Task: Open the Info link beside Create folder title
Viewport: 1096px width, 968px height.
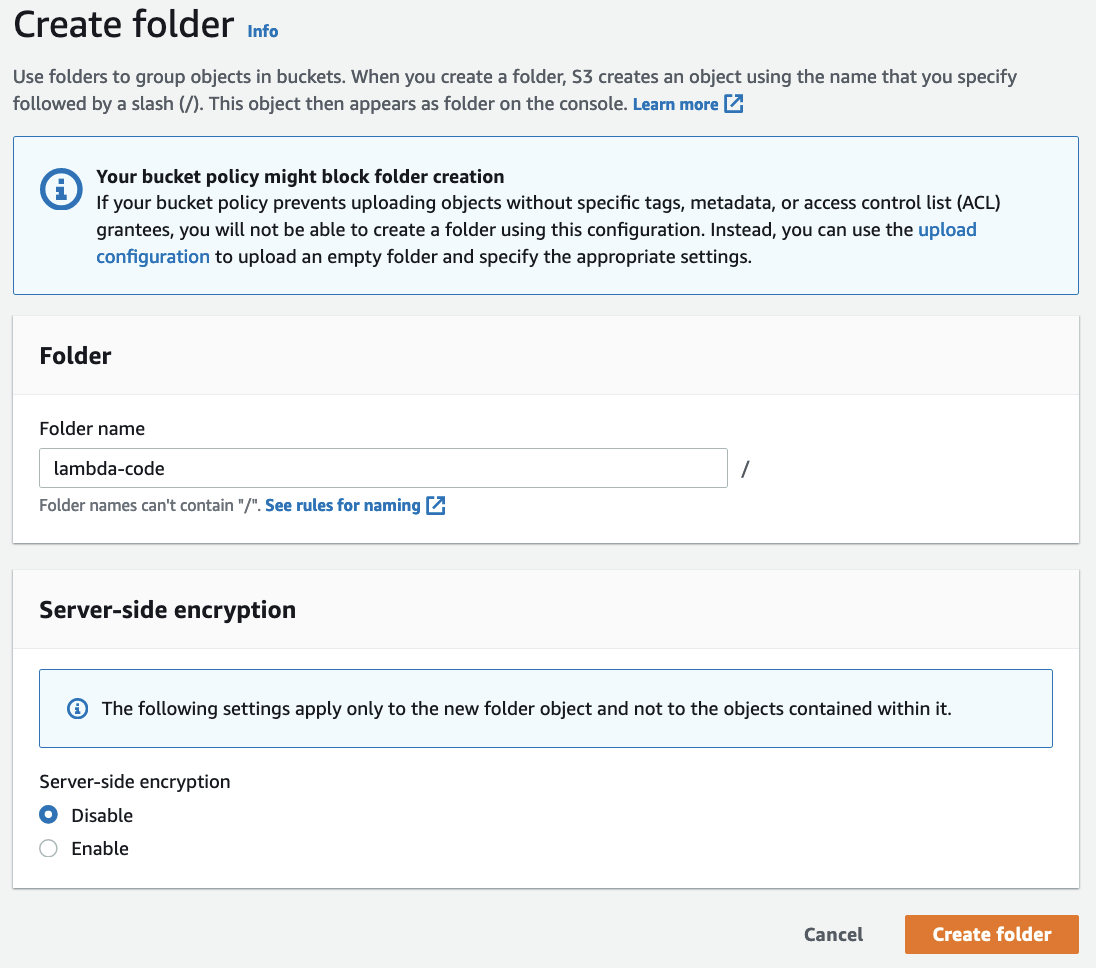Action: pyautogui.click(x=263, y=31)
